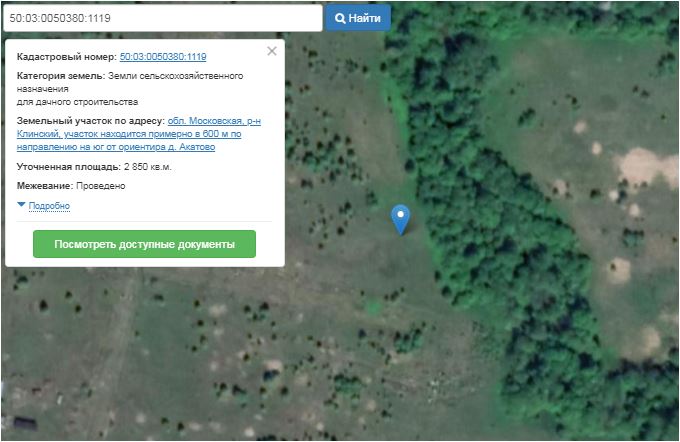Open cadastral number link in the popup
The height and width of the screenshot is (442, 680).
(x=162, y=57)
